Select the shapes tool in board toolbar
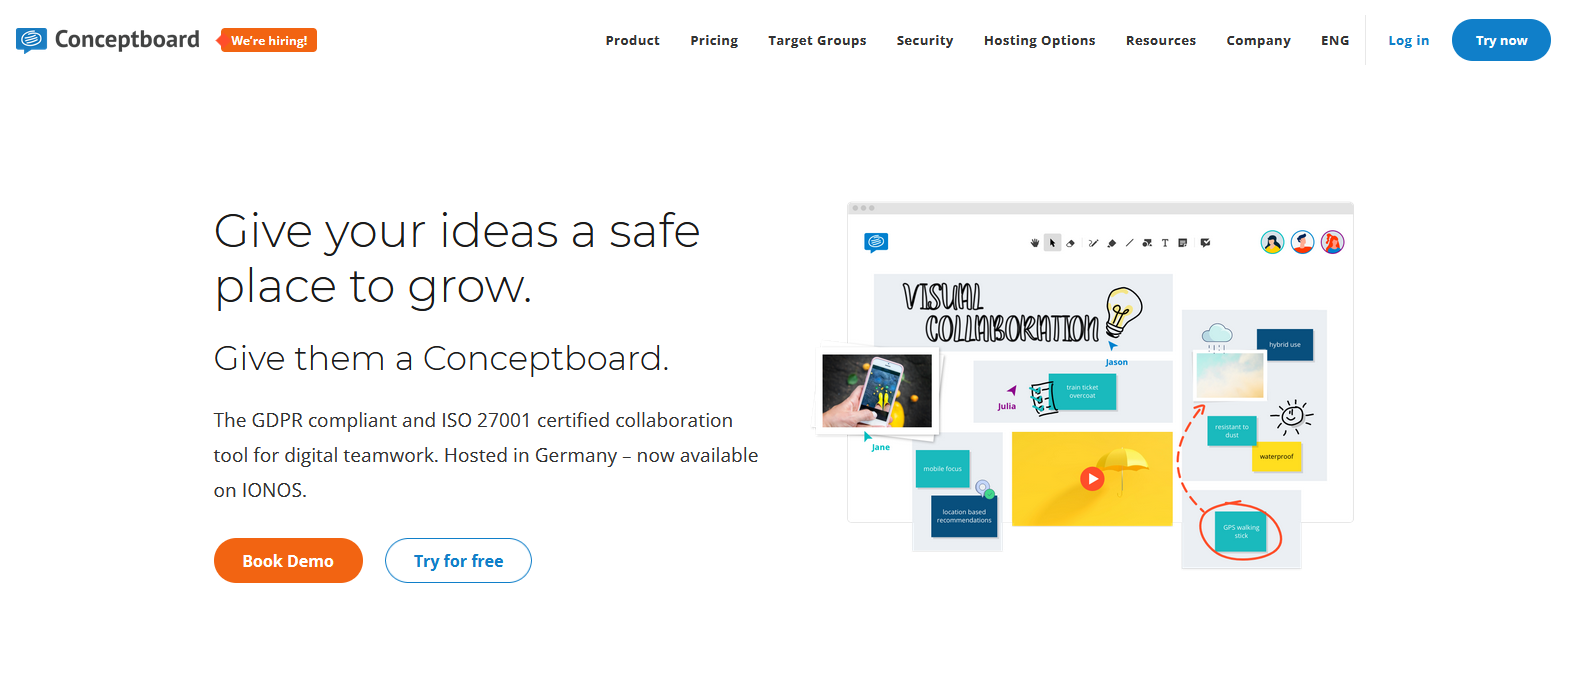1569x694 pixels. coord(1147,243)
